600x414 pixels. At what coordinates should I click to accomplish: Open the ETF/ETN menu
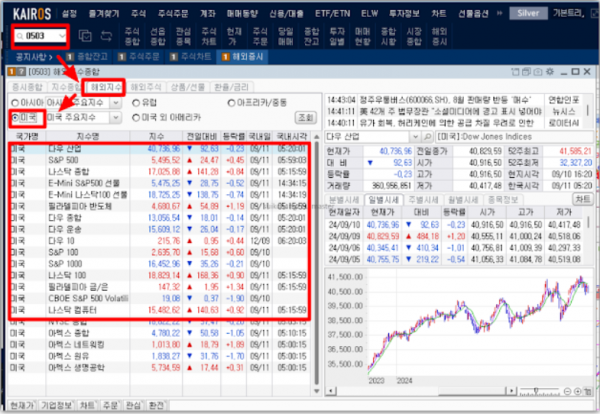[x=333, y=14]
